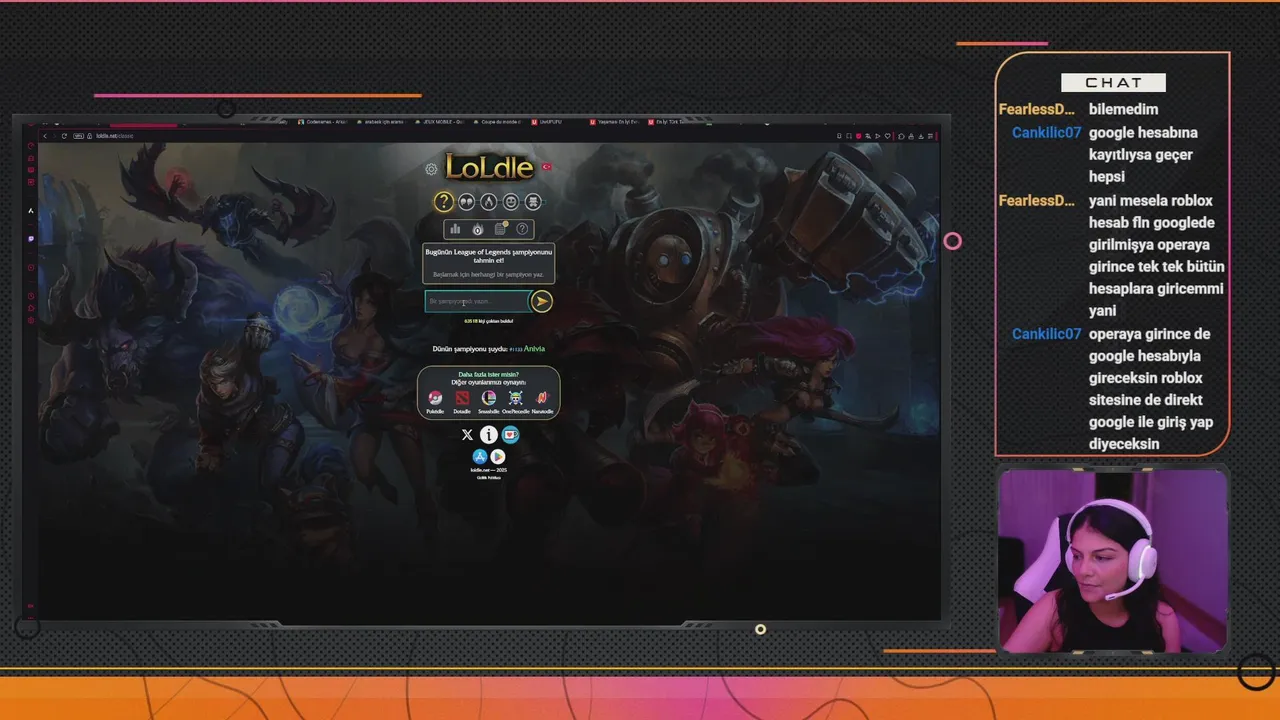
Task: Click first Cankilic07 username in chat
Action: [x=1047, y=132]
